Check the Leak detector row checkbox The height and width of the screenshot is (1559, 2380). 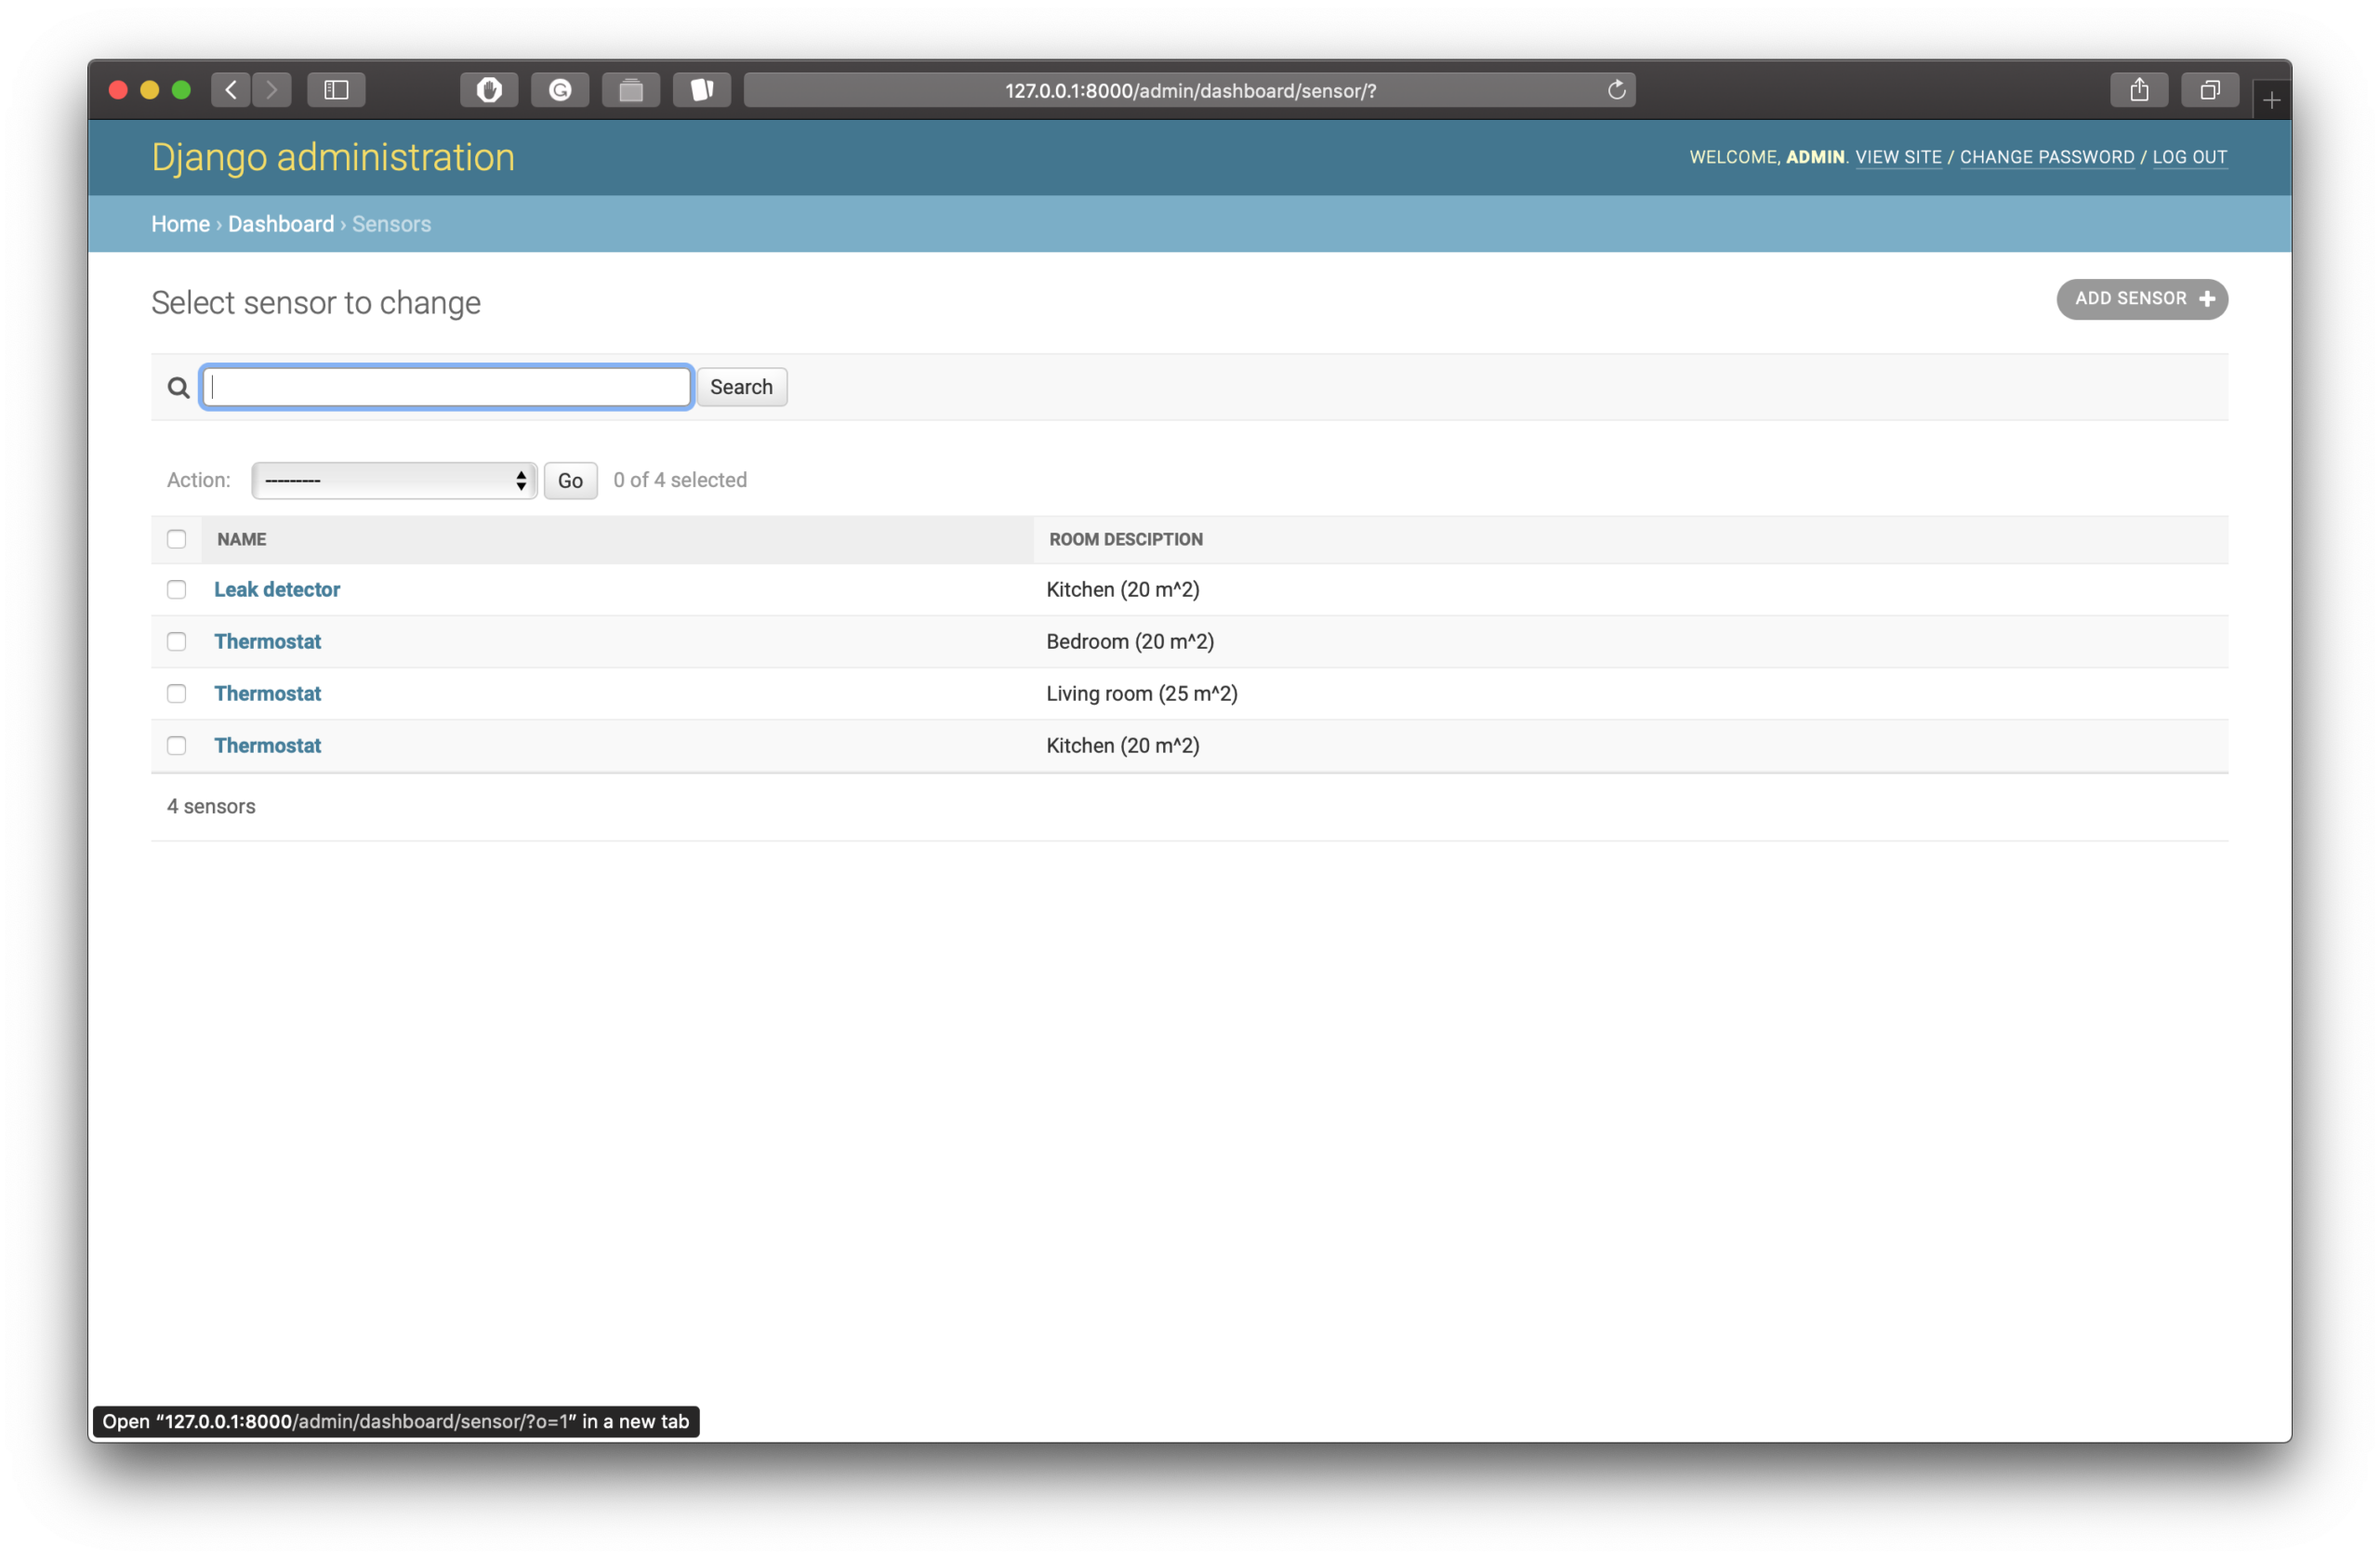tap(177, 590)
